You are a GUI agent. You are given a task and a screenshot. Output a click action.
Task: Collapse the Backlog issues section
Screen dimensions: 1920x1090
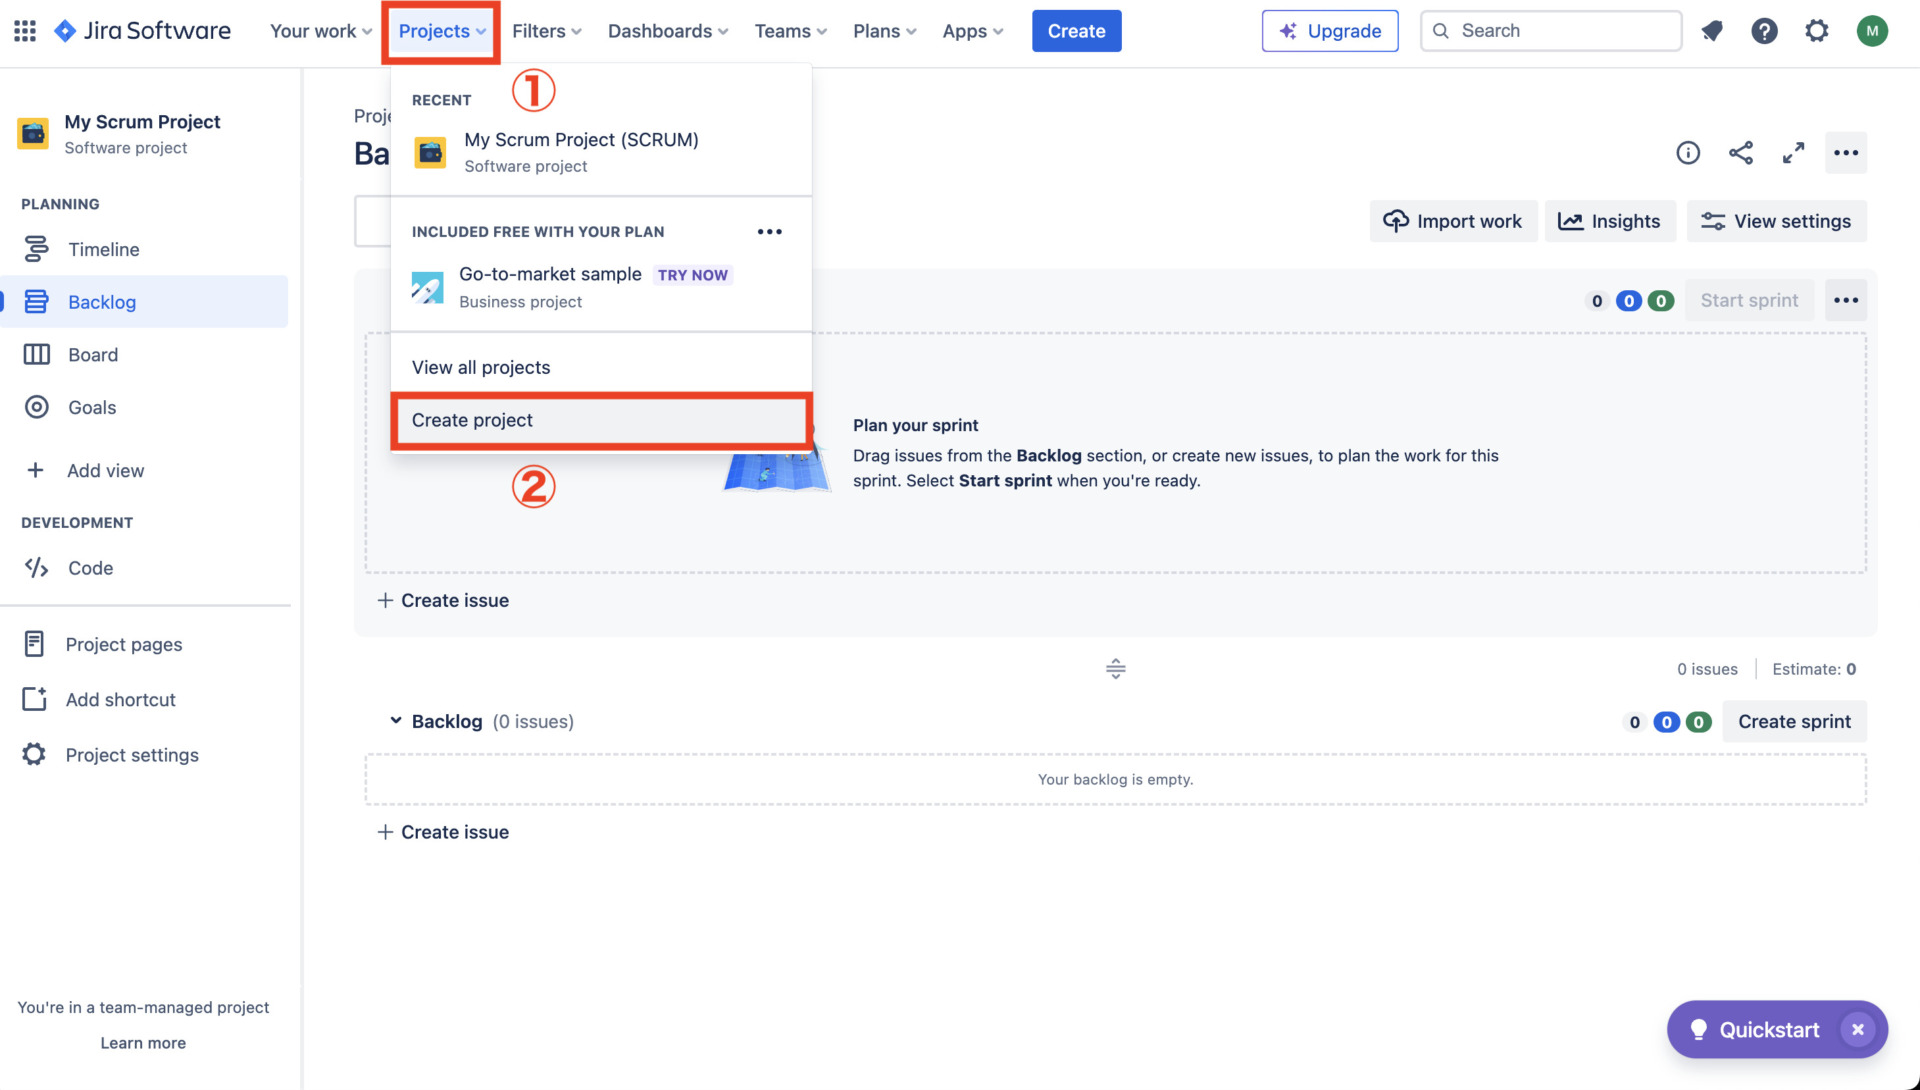click(x=395, y=720)
